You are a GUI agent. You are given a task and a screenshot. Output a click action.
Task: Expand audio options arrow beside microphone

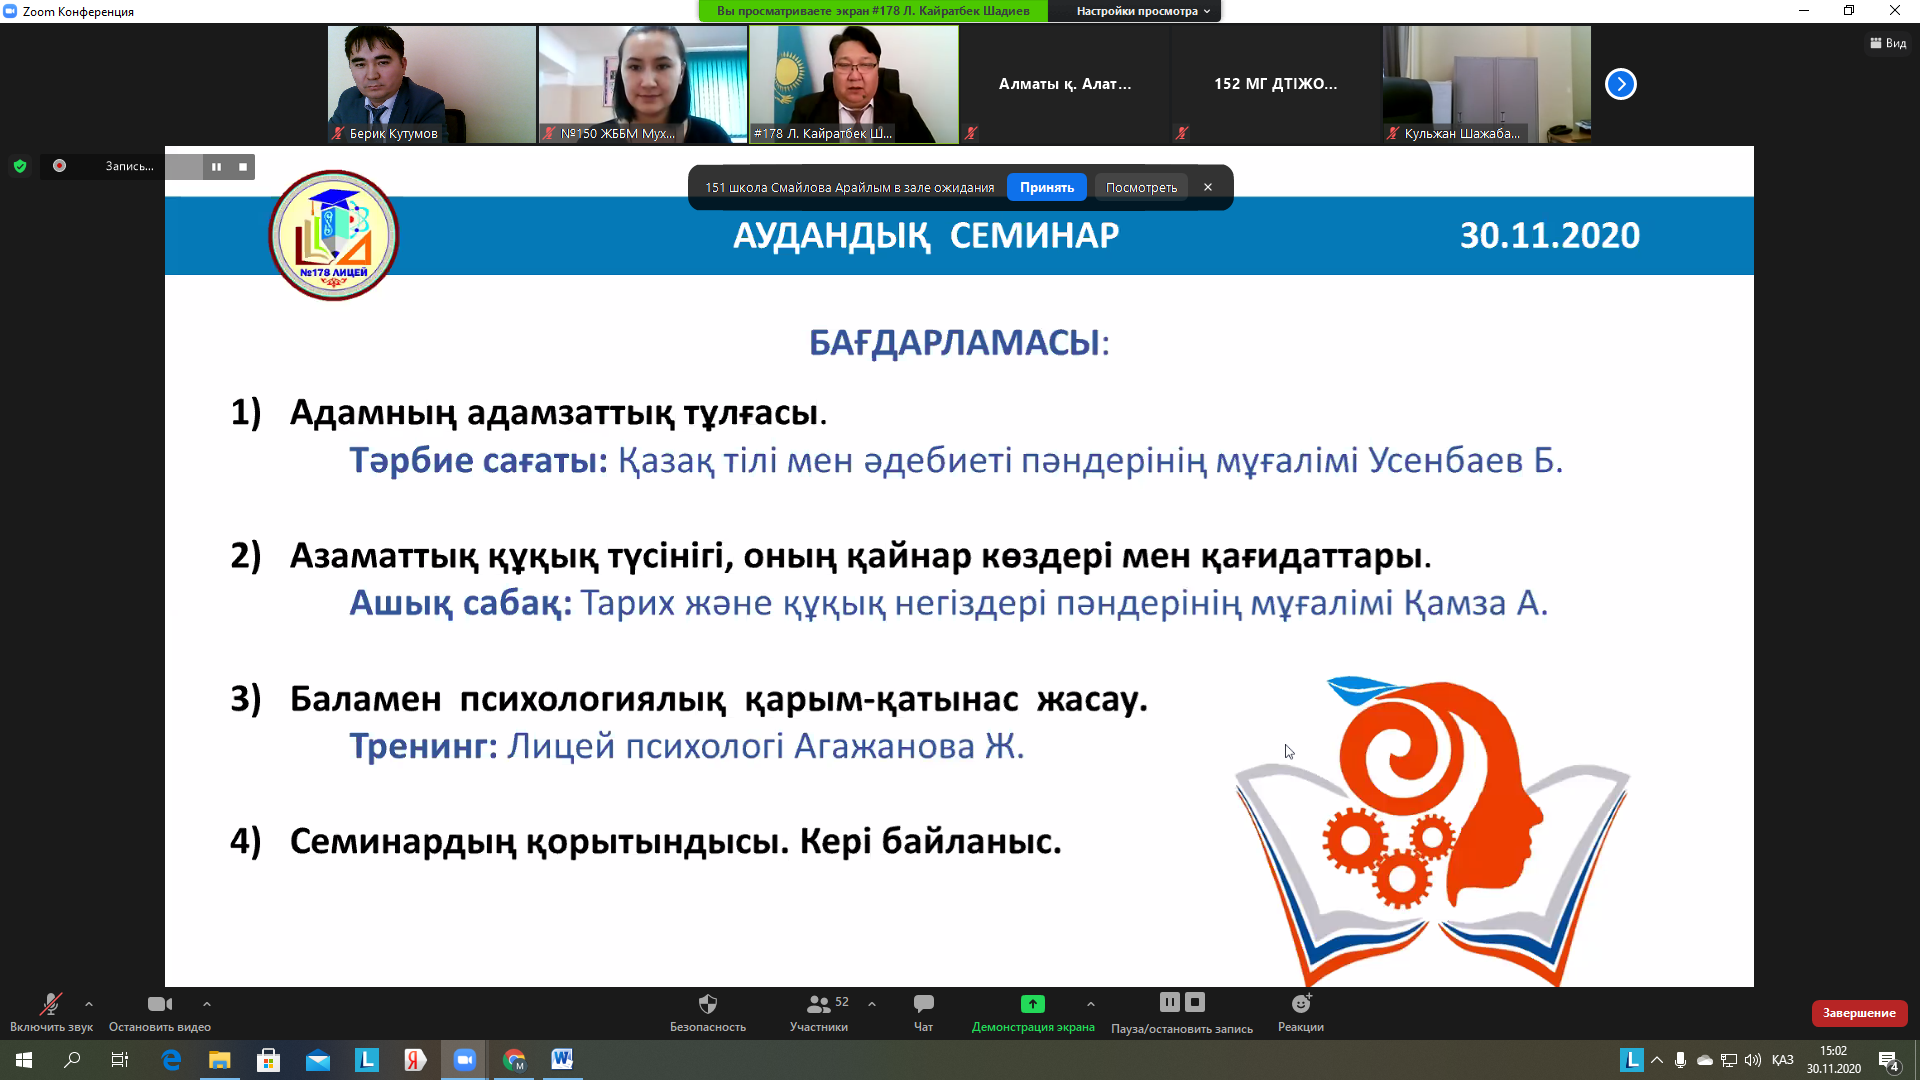(89, 1004)
